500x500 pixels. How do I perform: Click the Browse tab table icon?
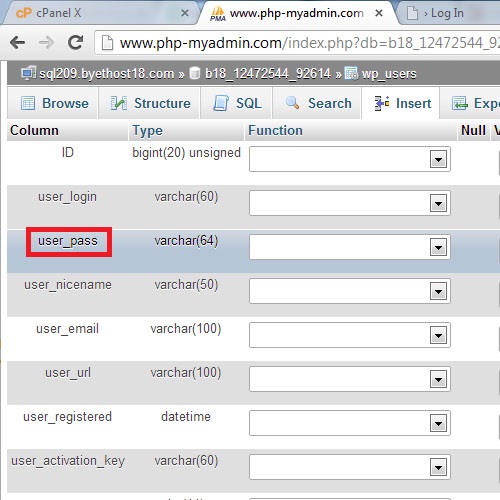28,103
